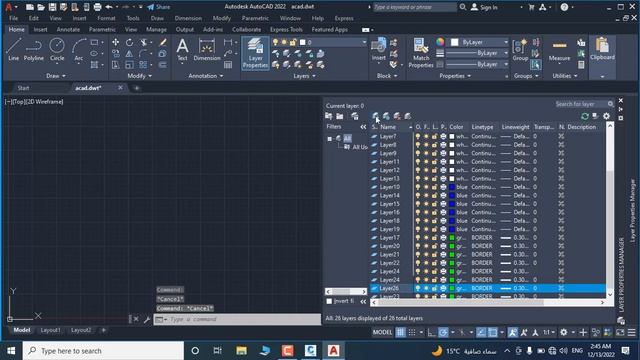Select the Polyline tool

(33, 49)
